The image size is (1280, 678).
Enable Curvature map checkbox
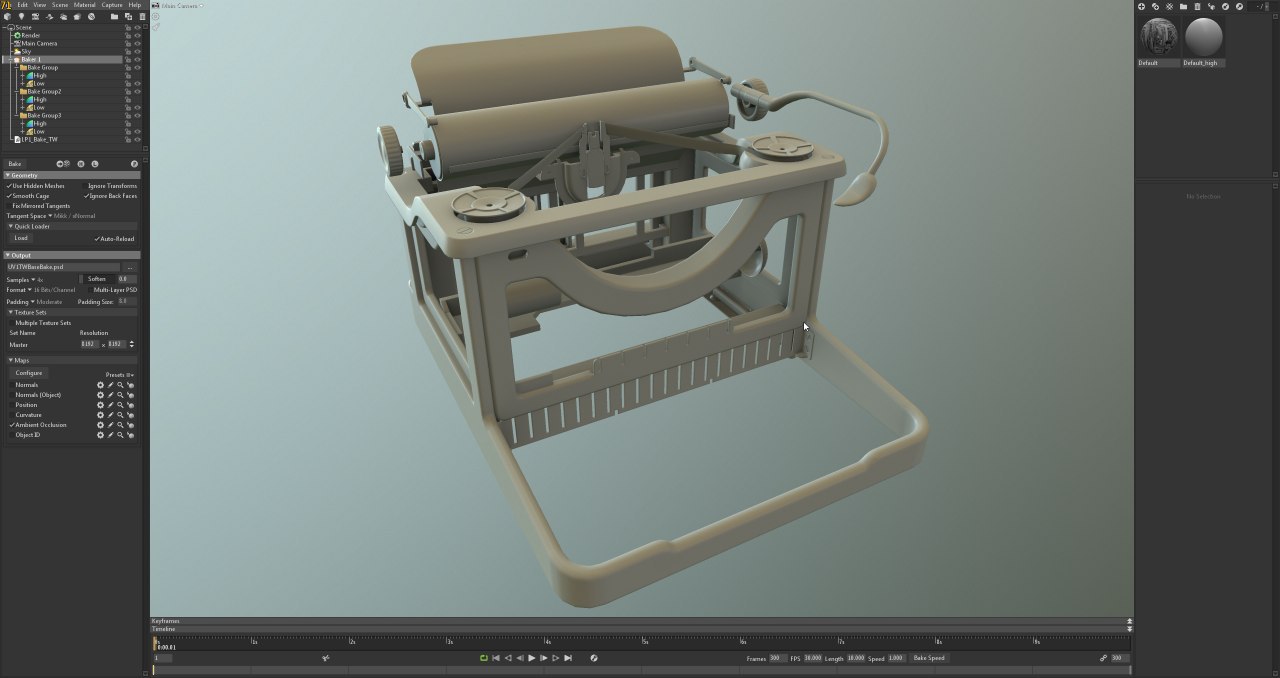point(12,415)
